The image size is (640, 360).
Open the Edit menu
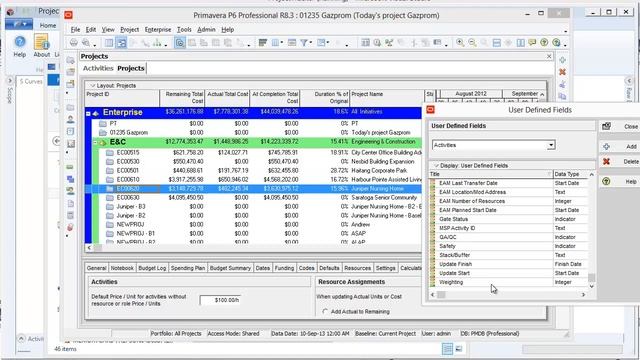coord(91,30)
